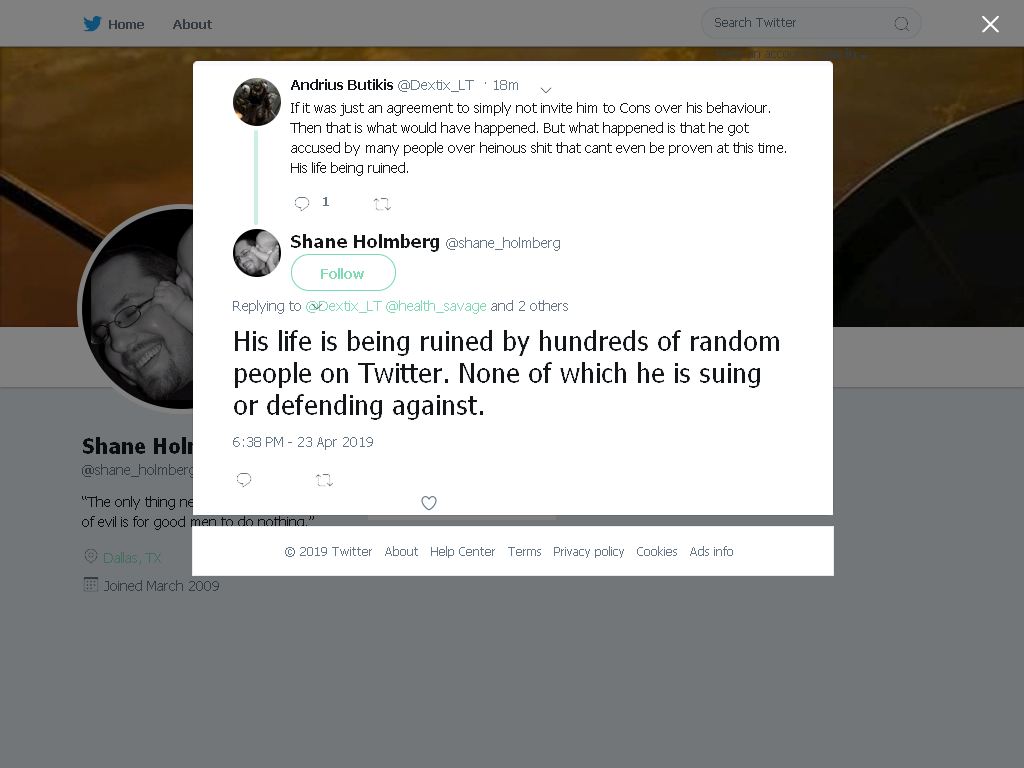
Task: Go to Home in the top navigation
Action: pyautogui.click(x=126, y=24)
